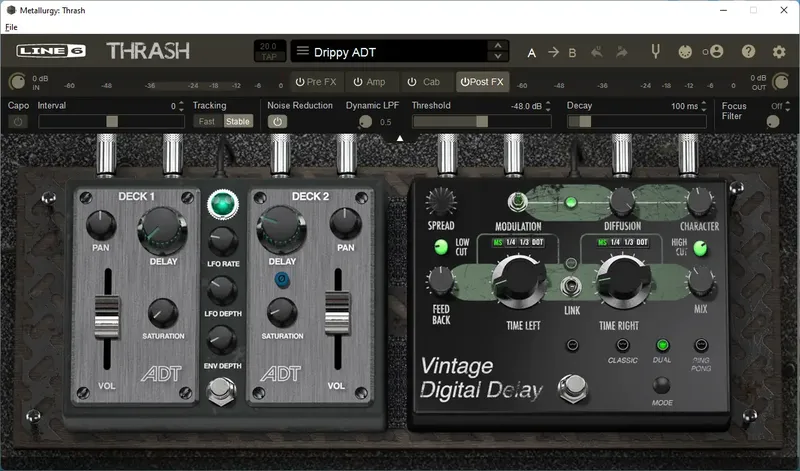Screen dimensions: 800x471
Task: Click the Deck 1 DELAY knob
Action: click(163, 232)
